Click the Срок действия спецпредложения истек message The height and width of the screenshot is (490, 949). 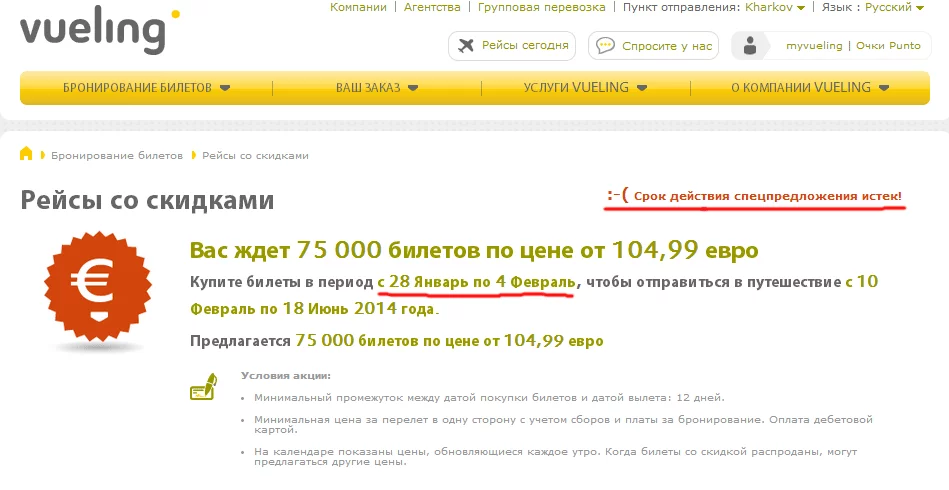[x=755, y=196]
